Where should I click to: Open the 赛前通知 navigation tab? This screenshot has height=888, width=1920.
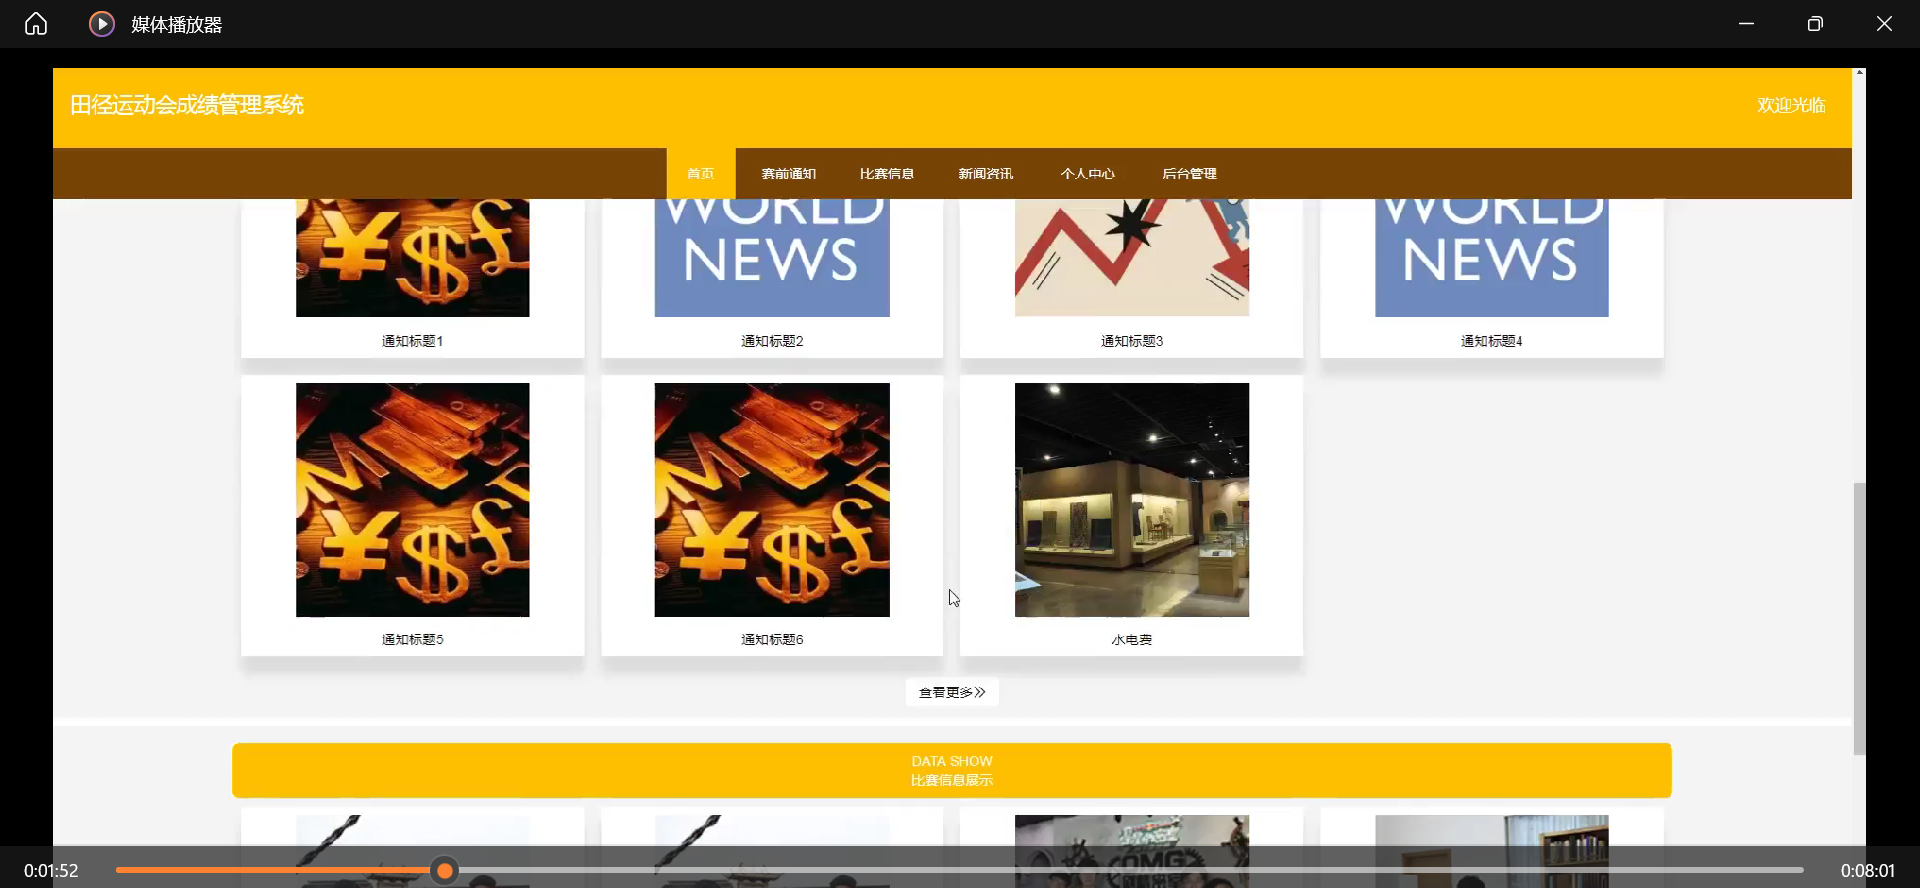pos(789,174)
